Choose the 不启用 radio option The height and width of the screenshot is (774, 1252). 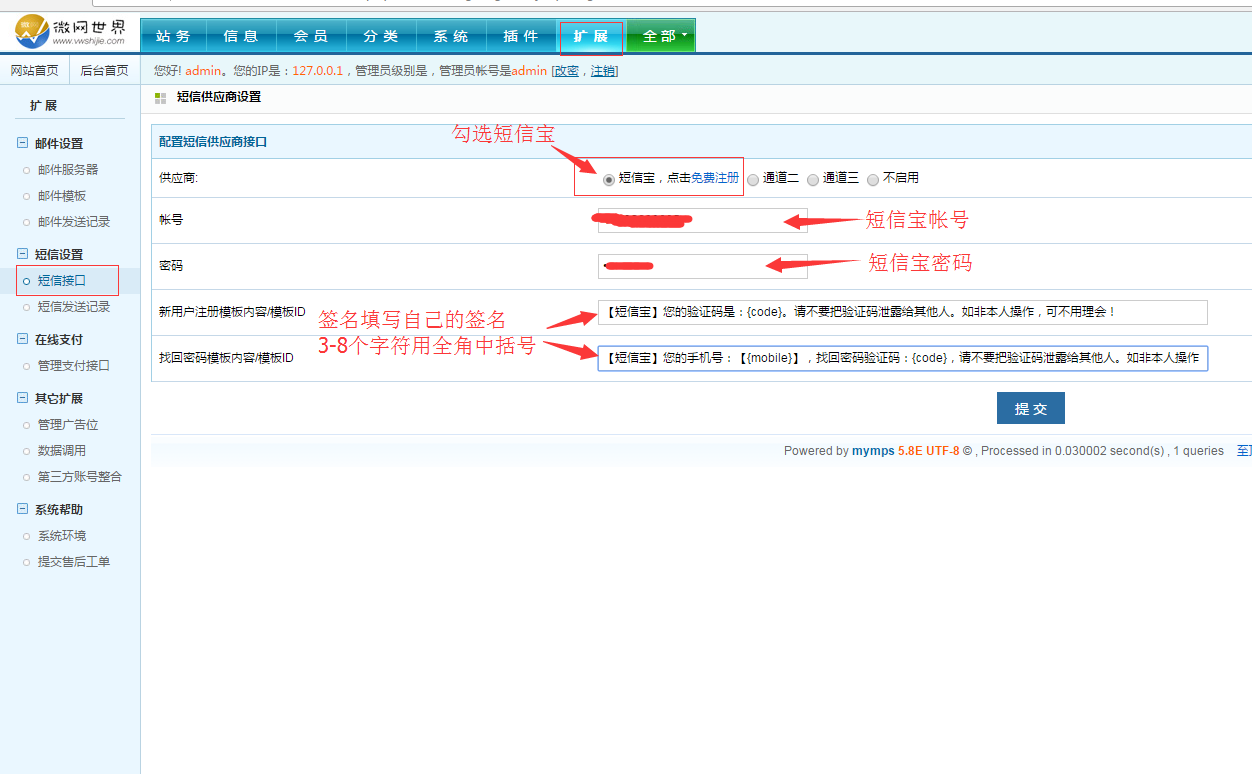[873, 180]
